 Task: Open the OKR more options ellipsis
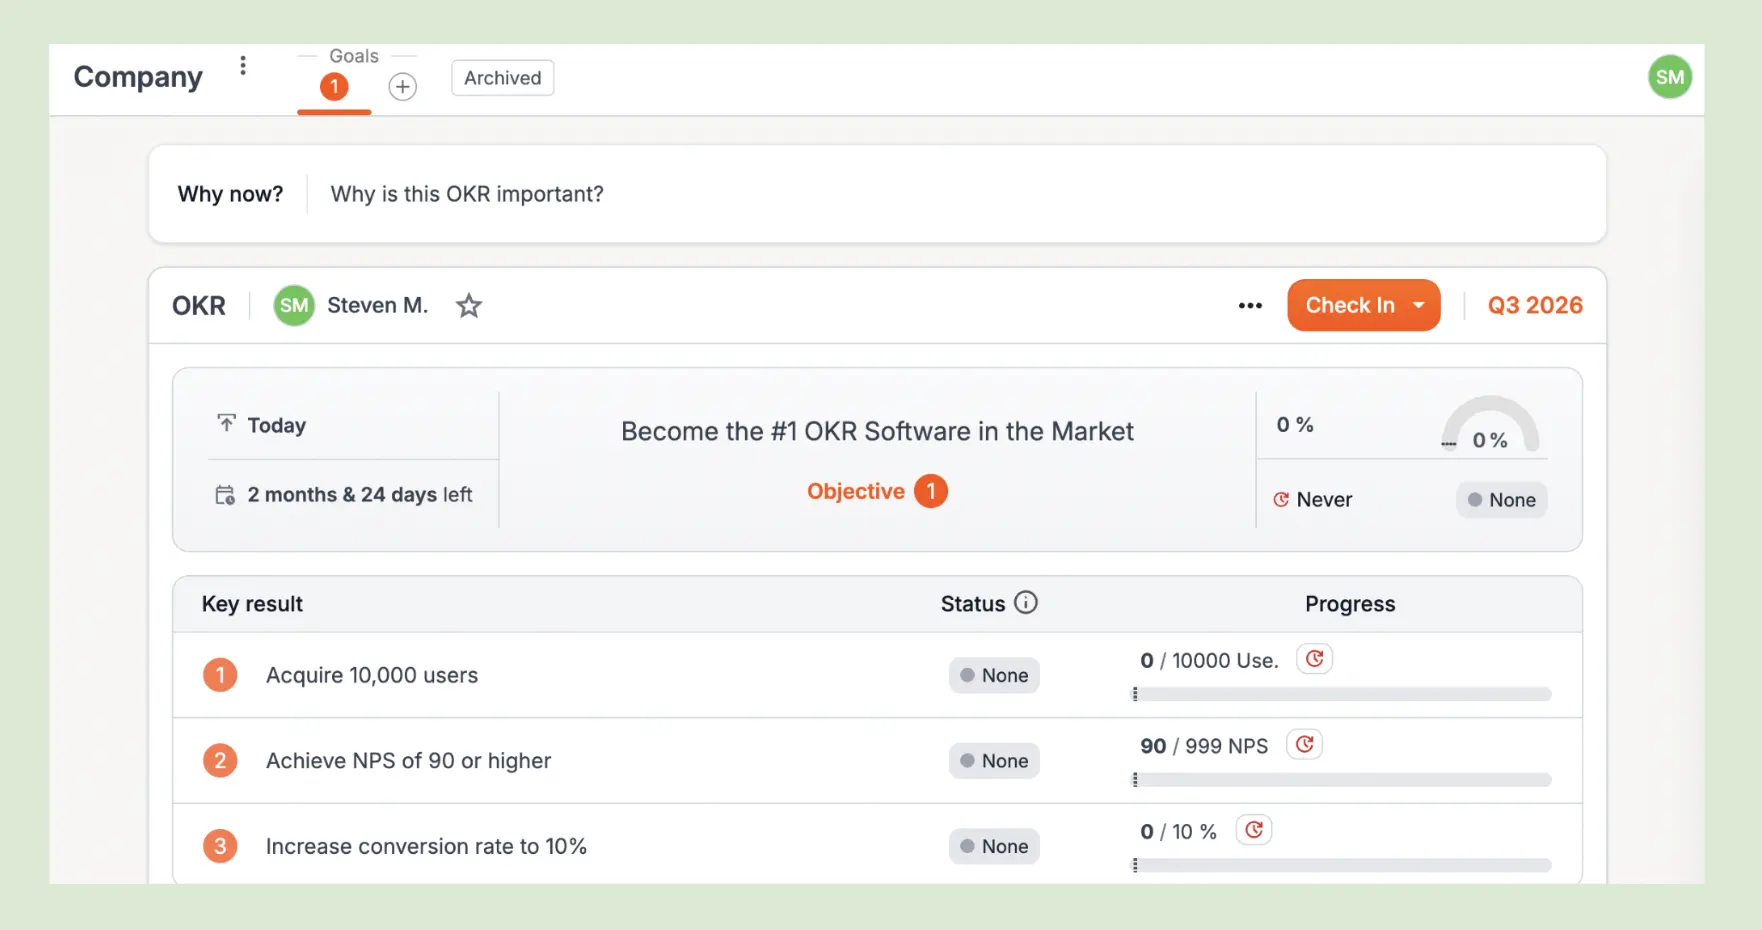[x=1250, y=306]
